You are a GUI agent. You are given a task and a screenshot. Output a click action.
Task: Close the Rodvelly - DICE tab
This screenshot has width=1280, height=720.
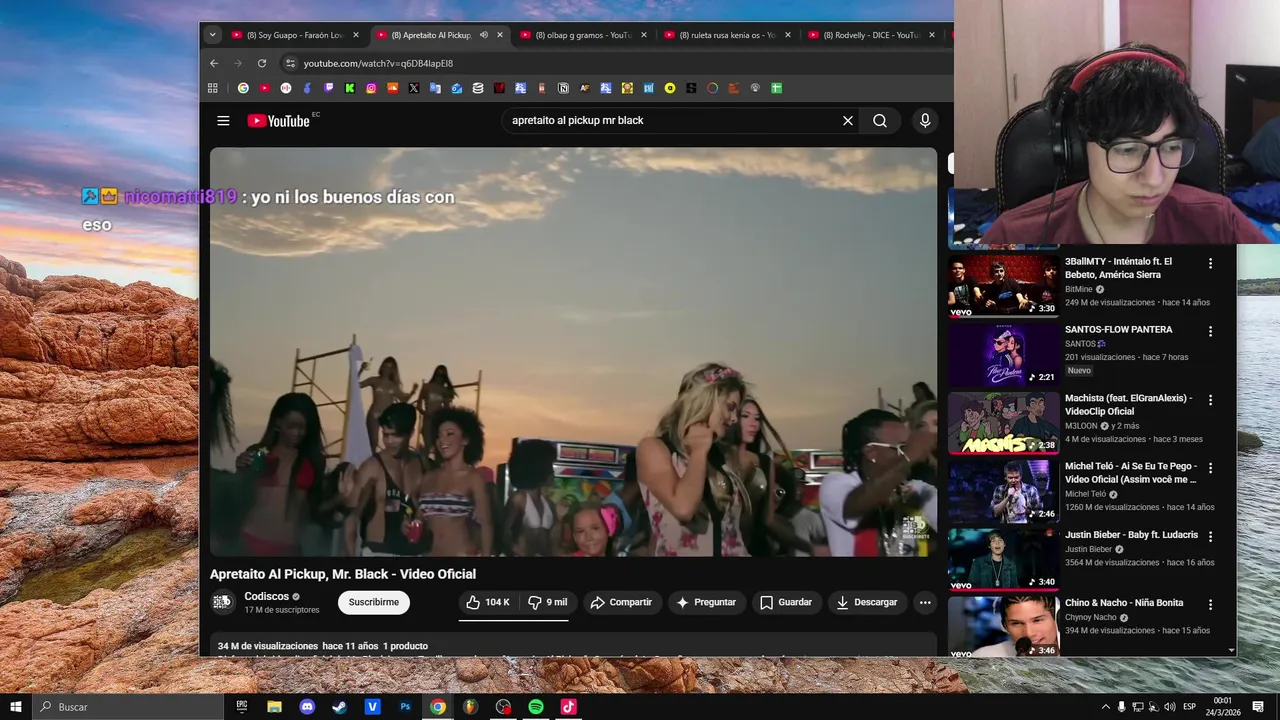[x=932, y=35]
